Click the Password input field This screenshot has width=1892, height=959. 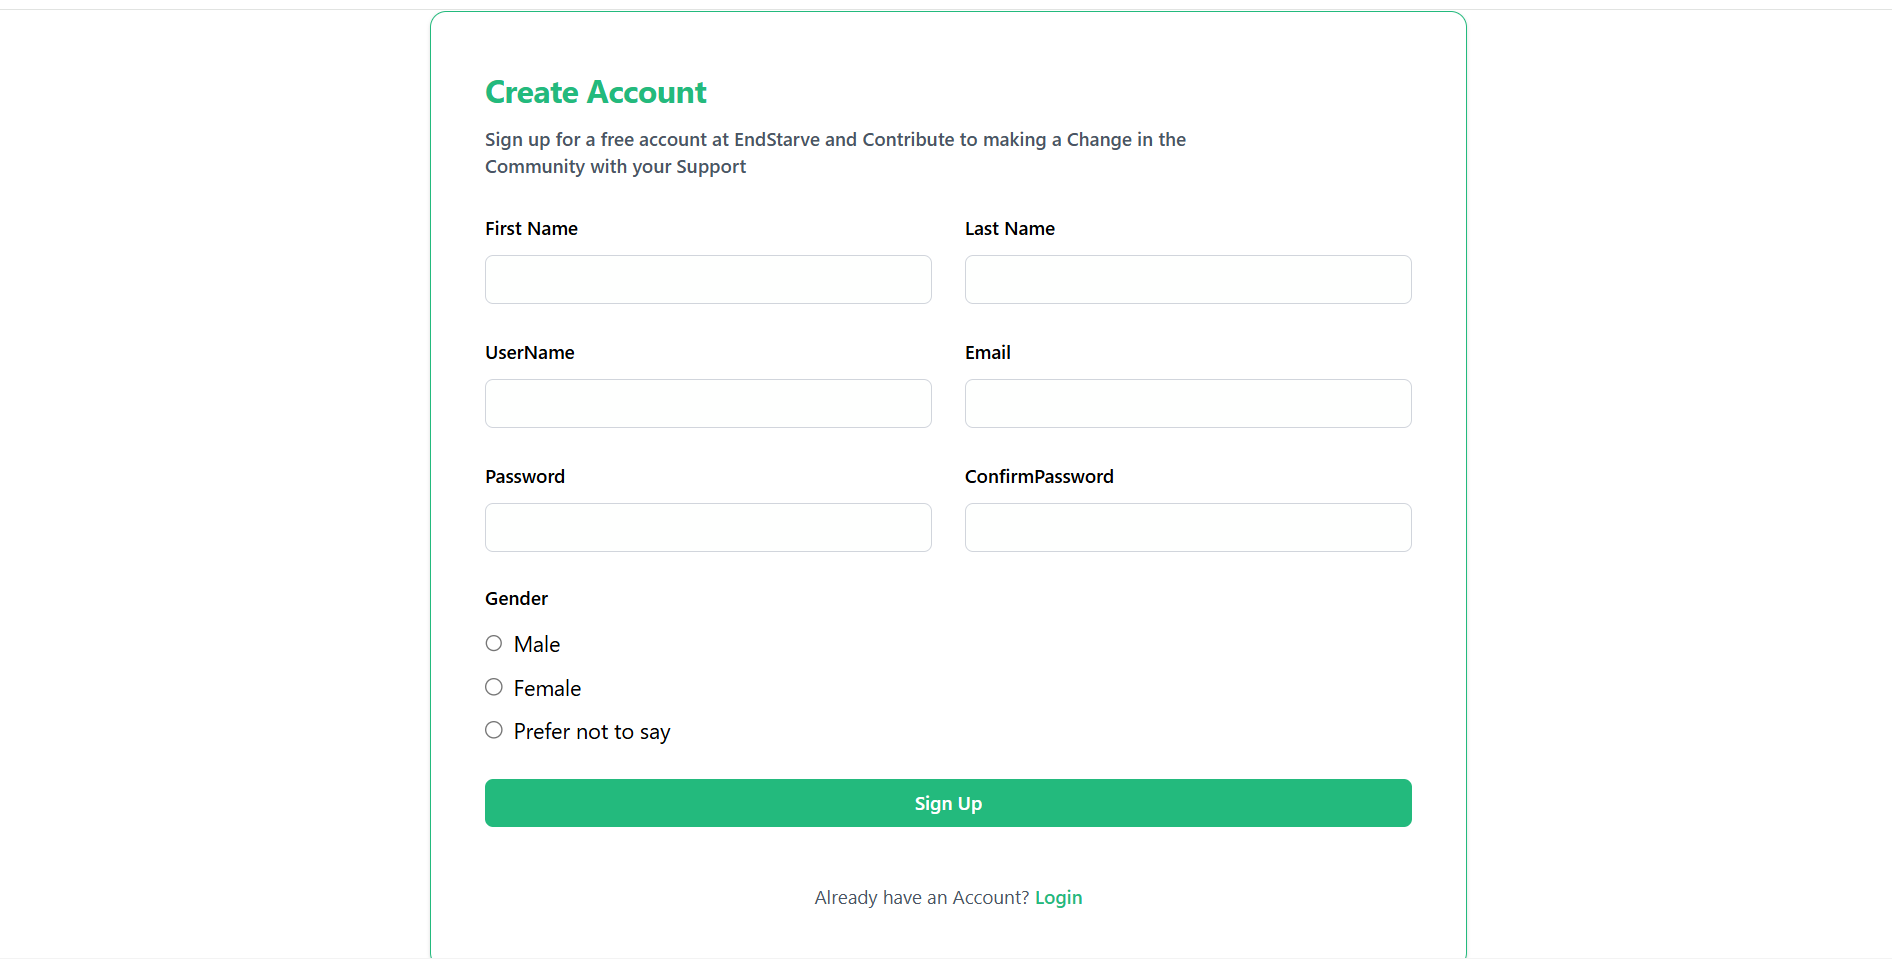click(708, 528)
